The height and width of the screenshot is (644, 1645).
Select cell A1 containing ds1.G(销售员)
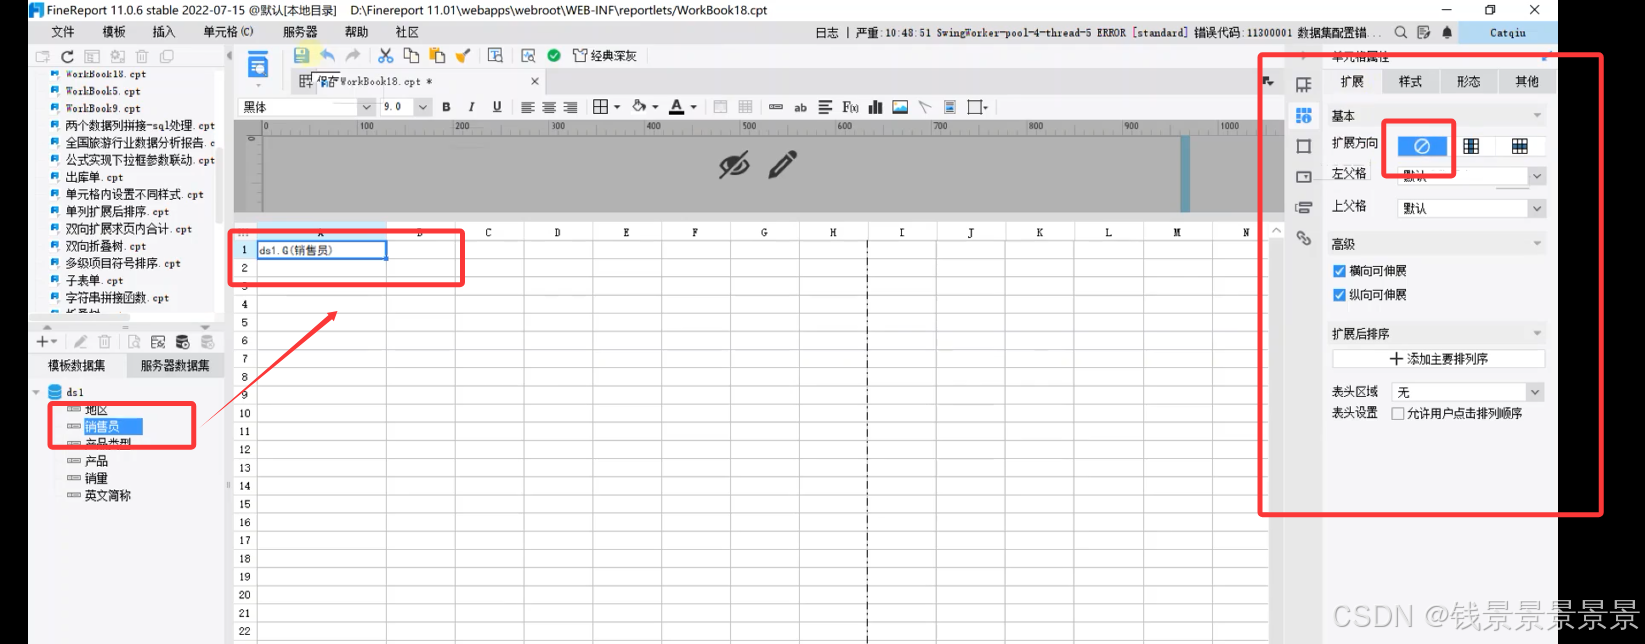(321, 250)
